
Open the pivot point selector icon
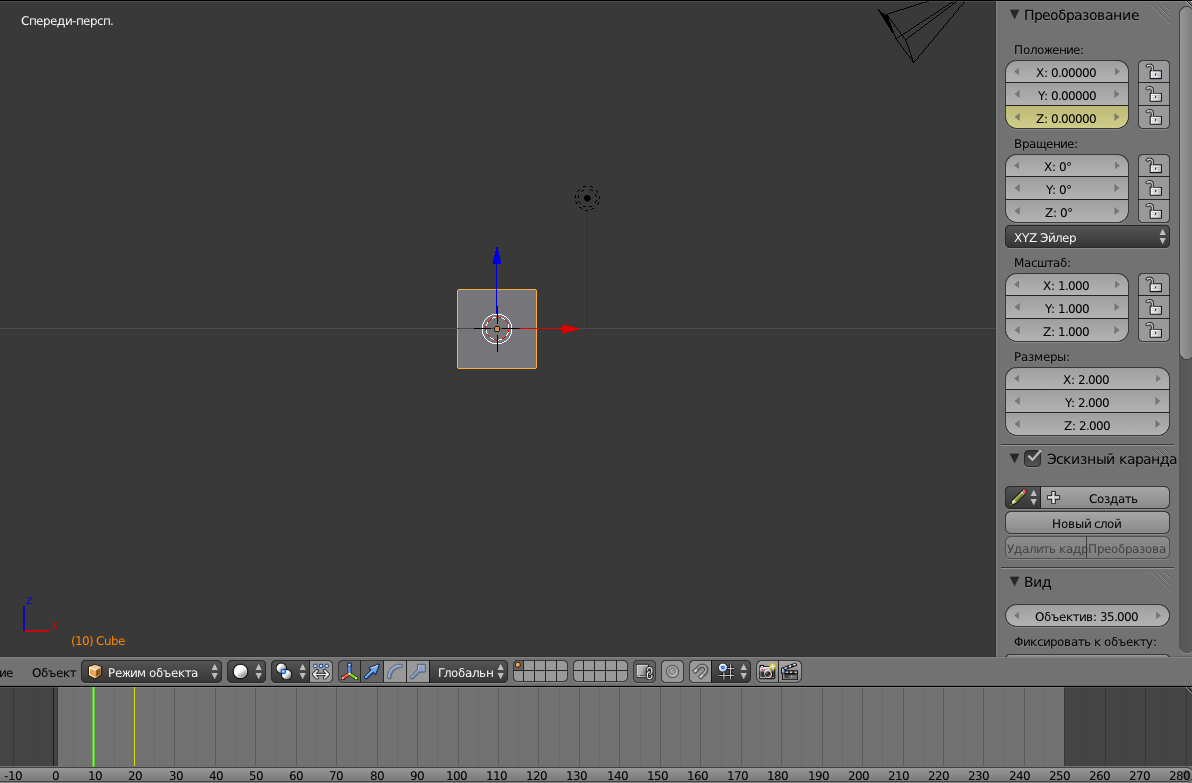[x=284, y=672]
